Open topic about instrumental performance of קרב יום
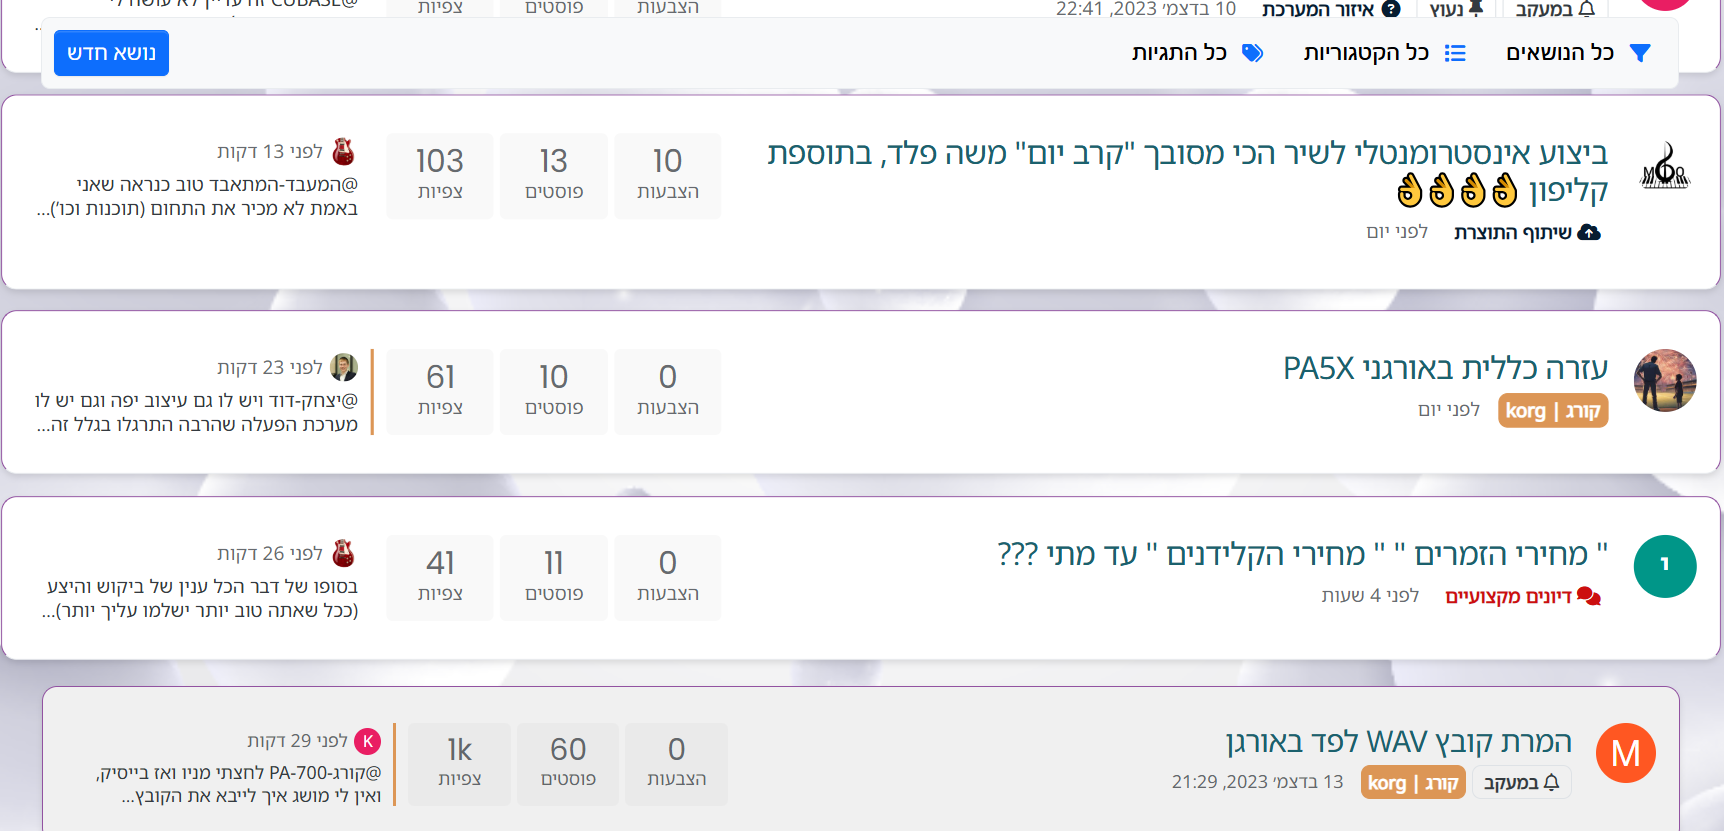1724x831 pixels. [x=1187, y=171]
